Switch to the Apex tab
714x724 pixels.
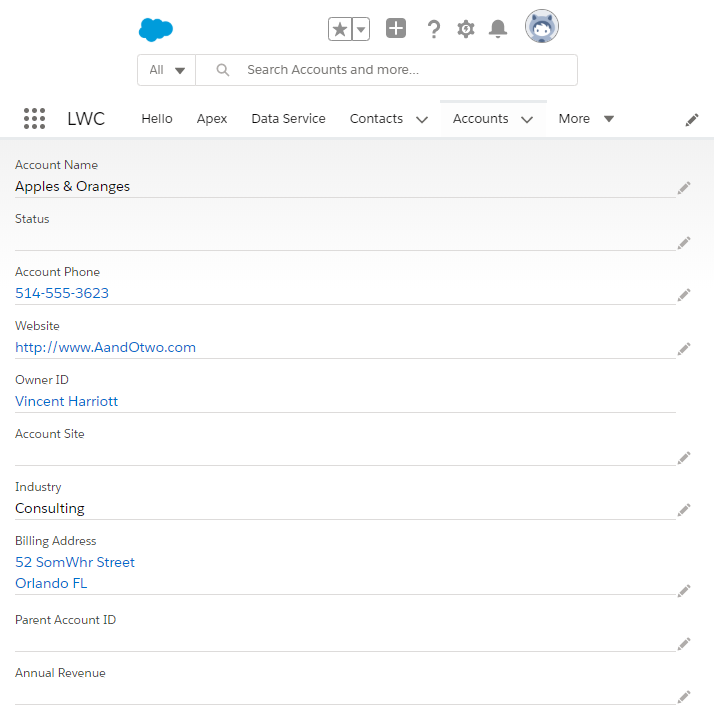pos(212,119)
